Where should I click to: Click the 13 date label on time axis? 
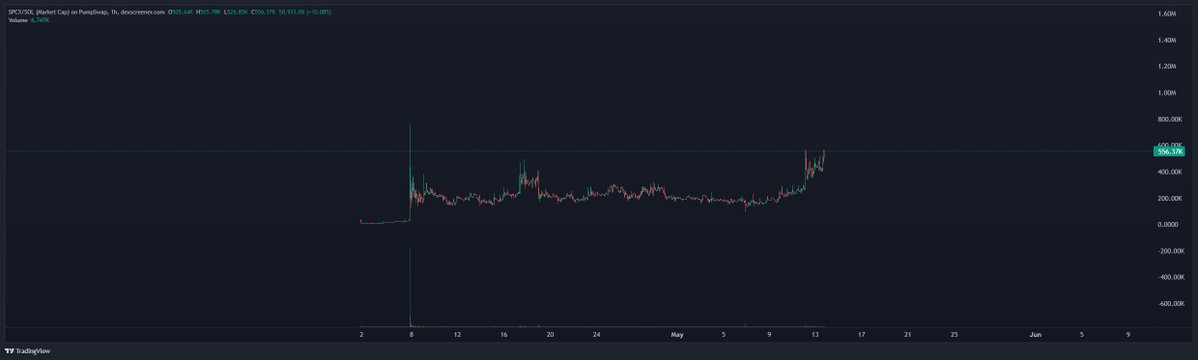(815, 335)
